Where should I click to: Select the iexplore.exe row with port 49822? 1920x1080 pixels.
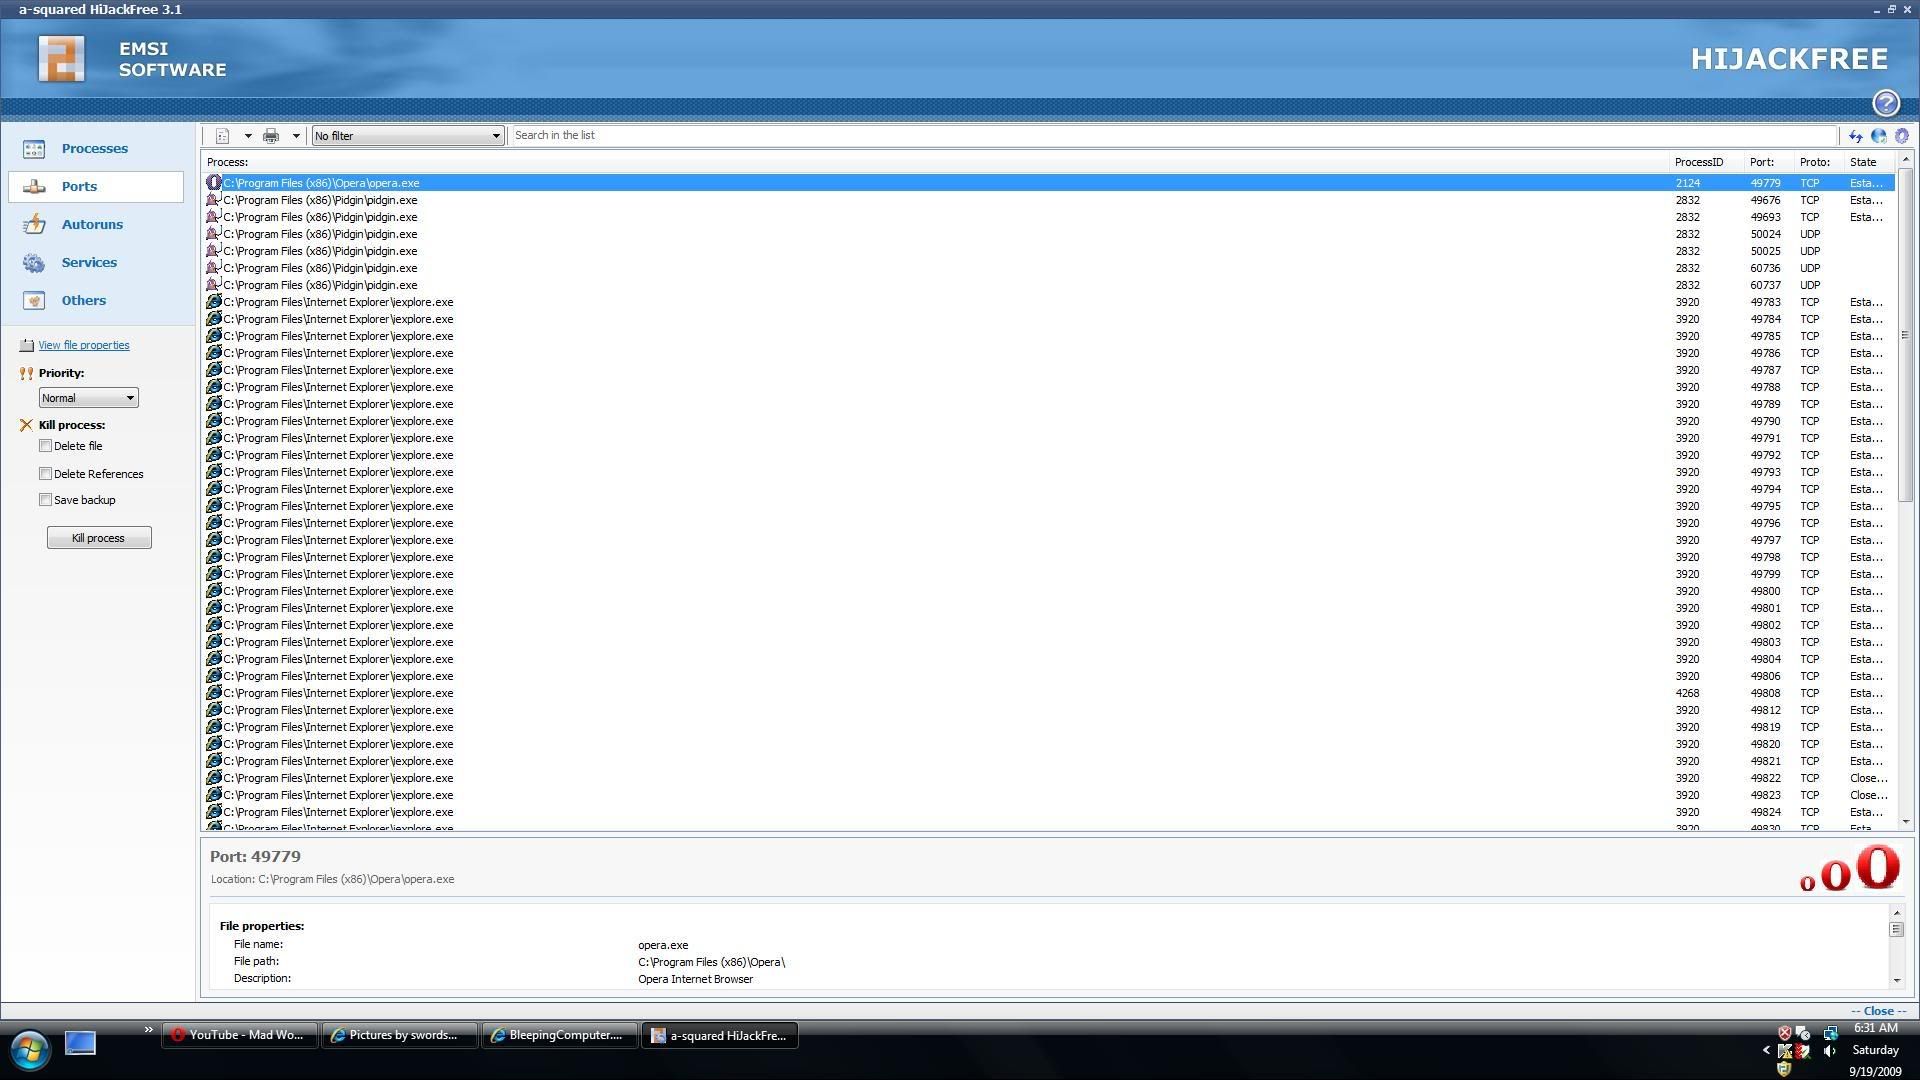click(x=1050, y=778)
